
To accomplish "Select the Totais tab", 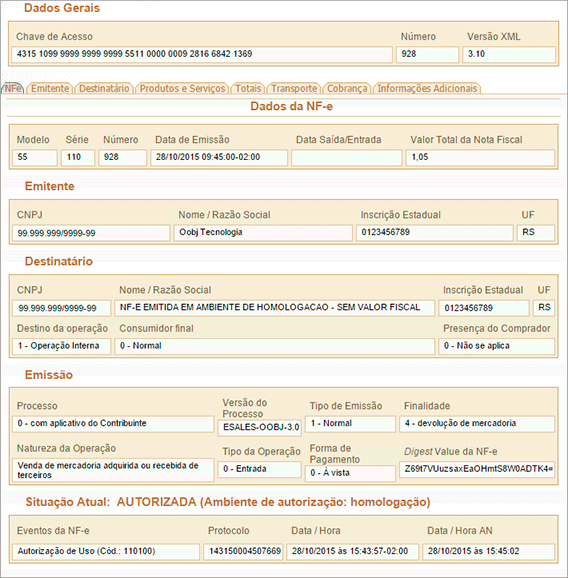I will (248, 88).
